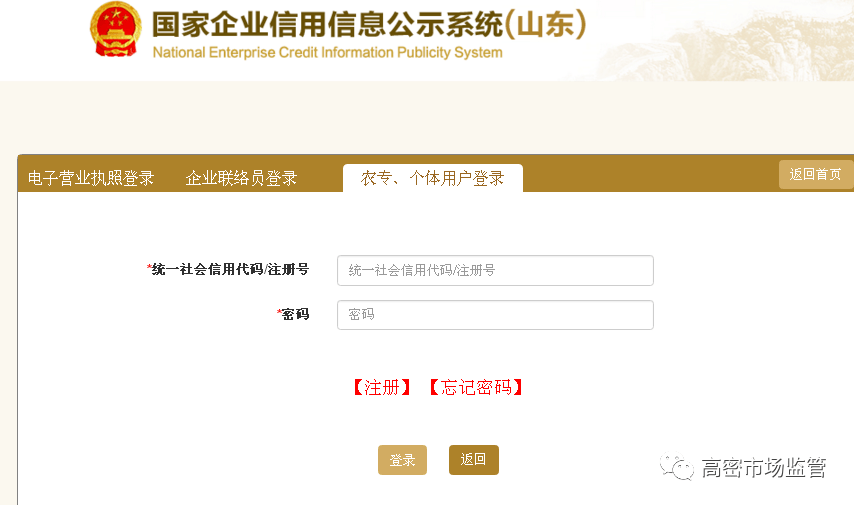
Task: Click the 密码 field label
Action: (295, 315)
